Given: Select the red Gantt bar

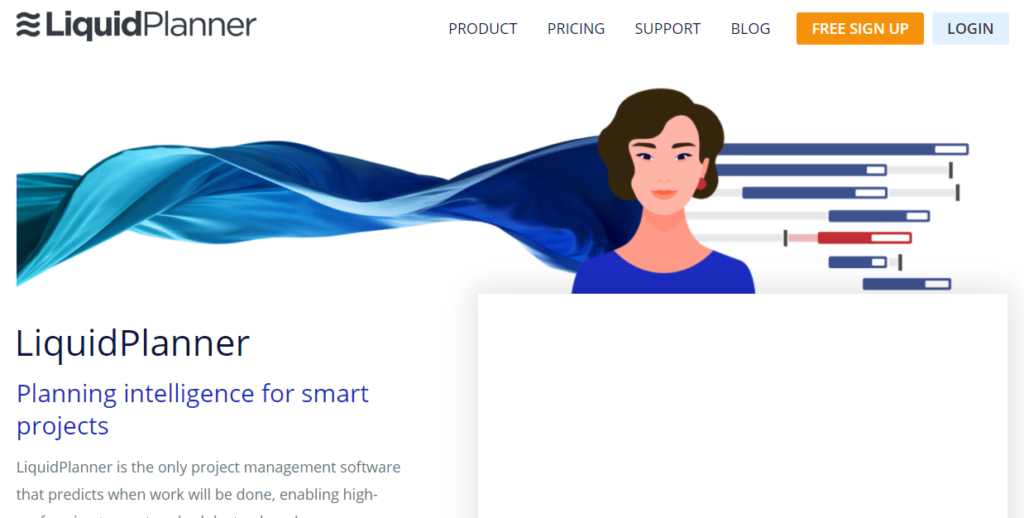Looking at the screenshot, I should point(864,238).
